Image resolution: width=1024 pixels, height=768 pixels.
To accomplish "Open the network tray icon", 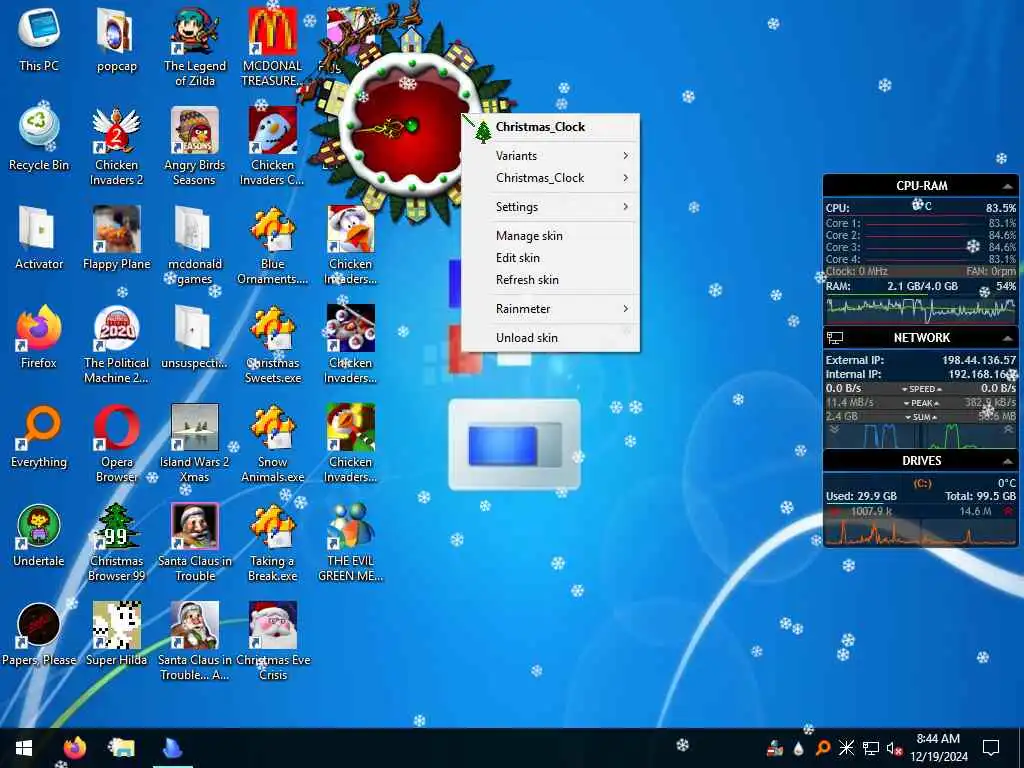I will [871, 748].
